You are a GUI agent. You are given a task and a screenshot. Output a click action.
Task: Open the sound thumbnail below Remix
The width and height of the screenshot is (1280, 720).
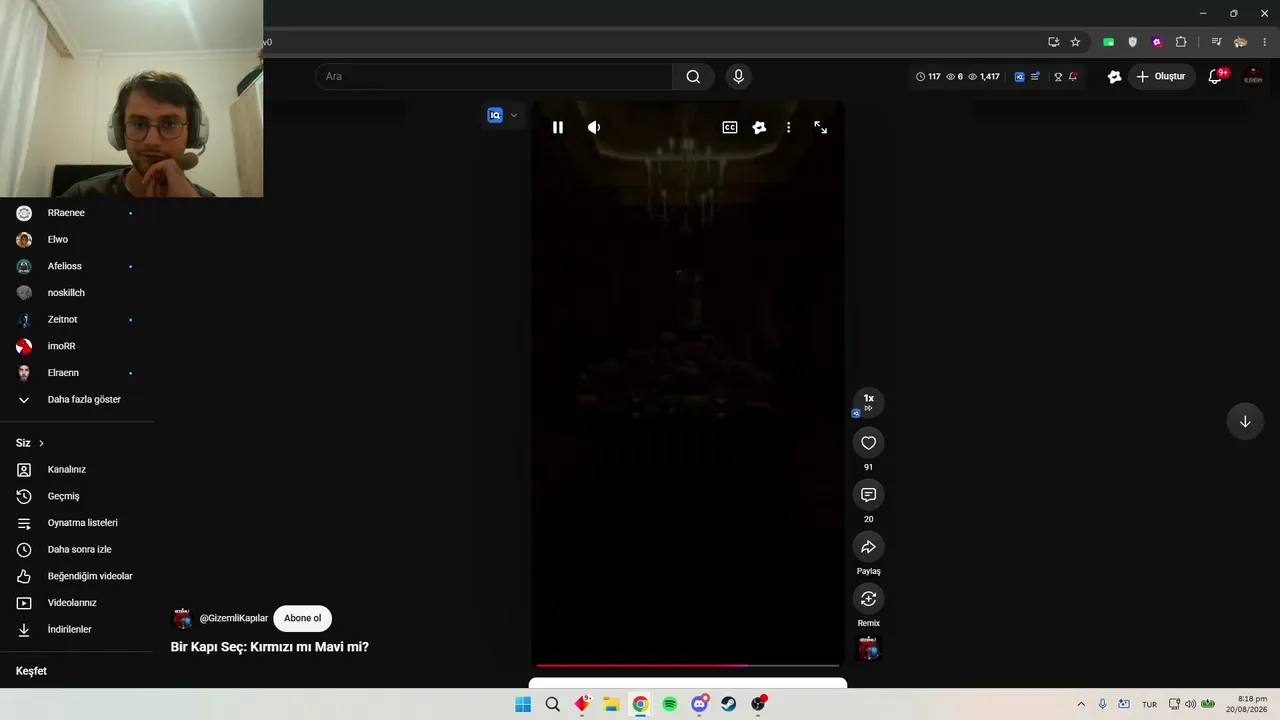coord(868,648)
